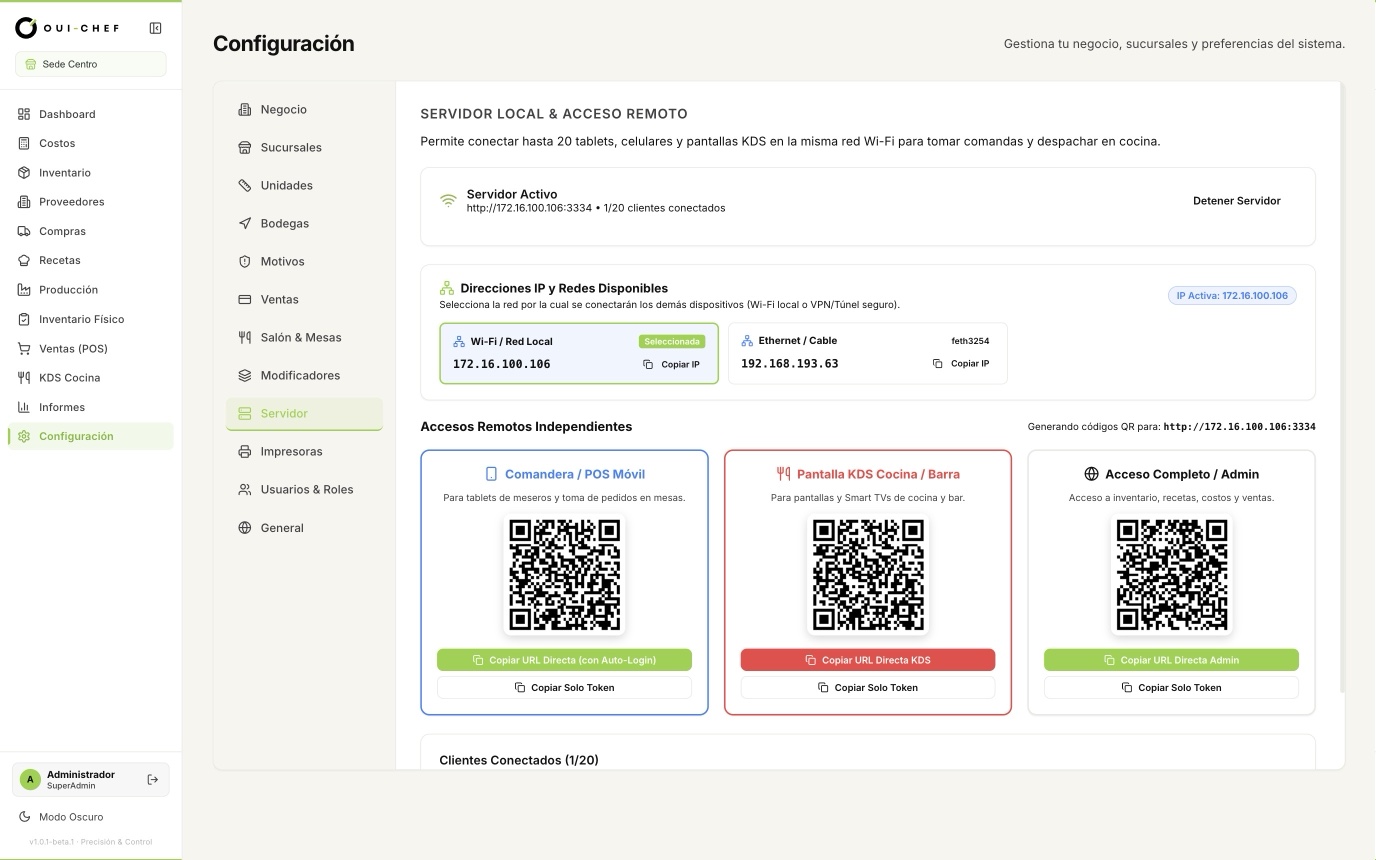Click the settings panel vertical scrollbar
The height and width of the screenshot is (860, 1376).
pyautogui.click(x=1342, y=388)
